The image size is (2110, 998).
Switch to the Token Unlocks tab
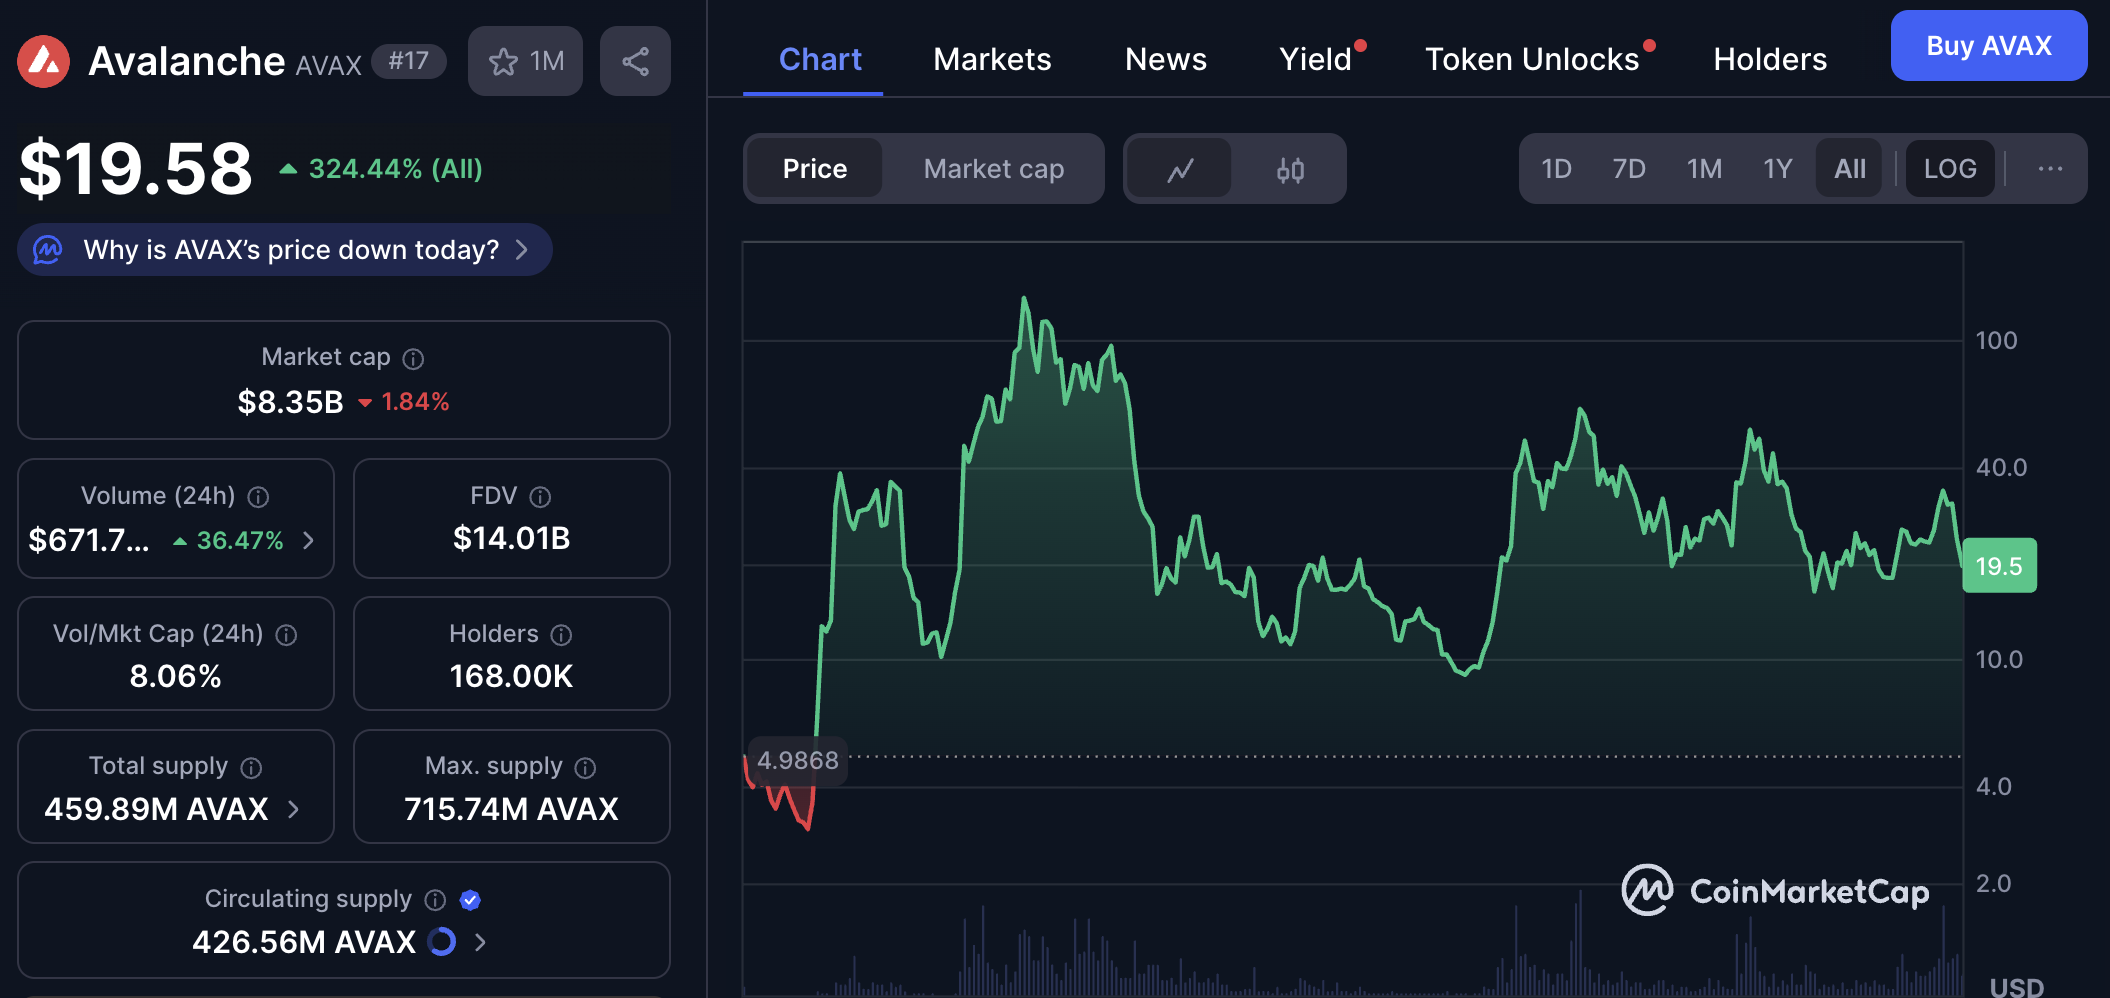(1532, 60)
